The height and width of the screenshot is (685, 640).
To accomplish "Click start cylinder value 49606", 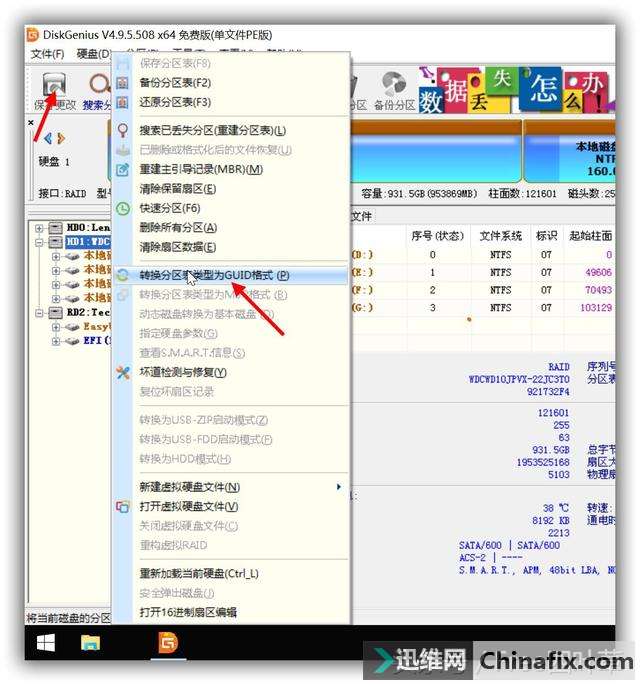I will pyautogui.click(x=598, y=273).
